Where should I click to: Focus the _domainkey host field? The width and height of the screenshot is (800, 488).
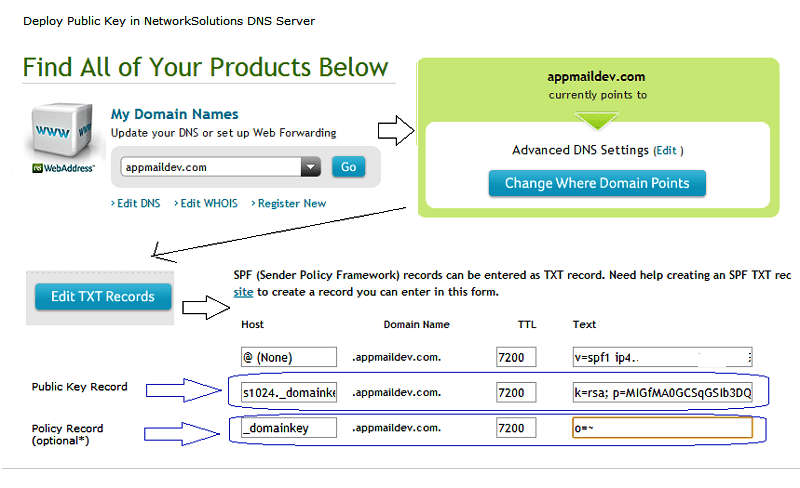click(289, 428)
